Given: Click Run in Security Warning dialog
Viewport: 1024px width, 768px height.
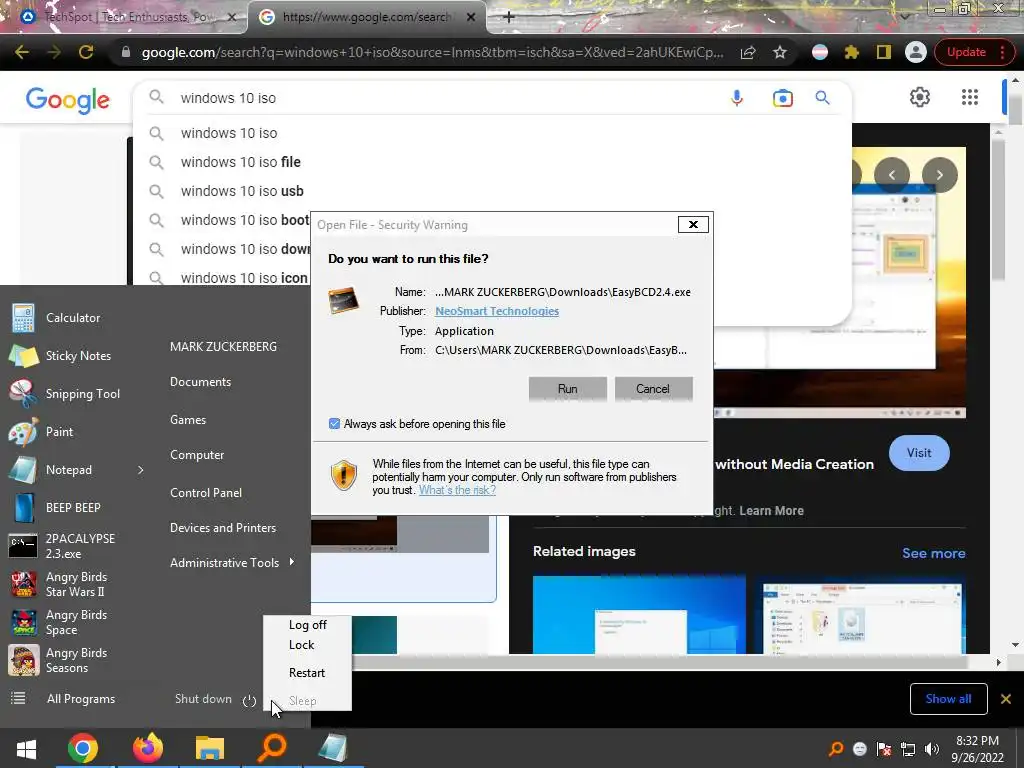Looking at the screenshot, I should (568, 389).
